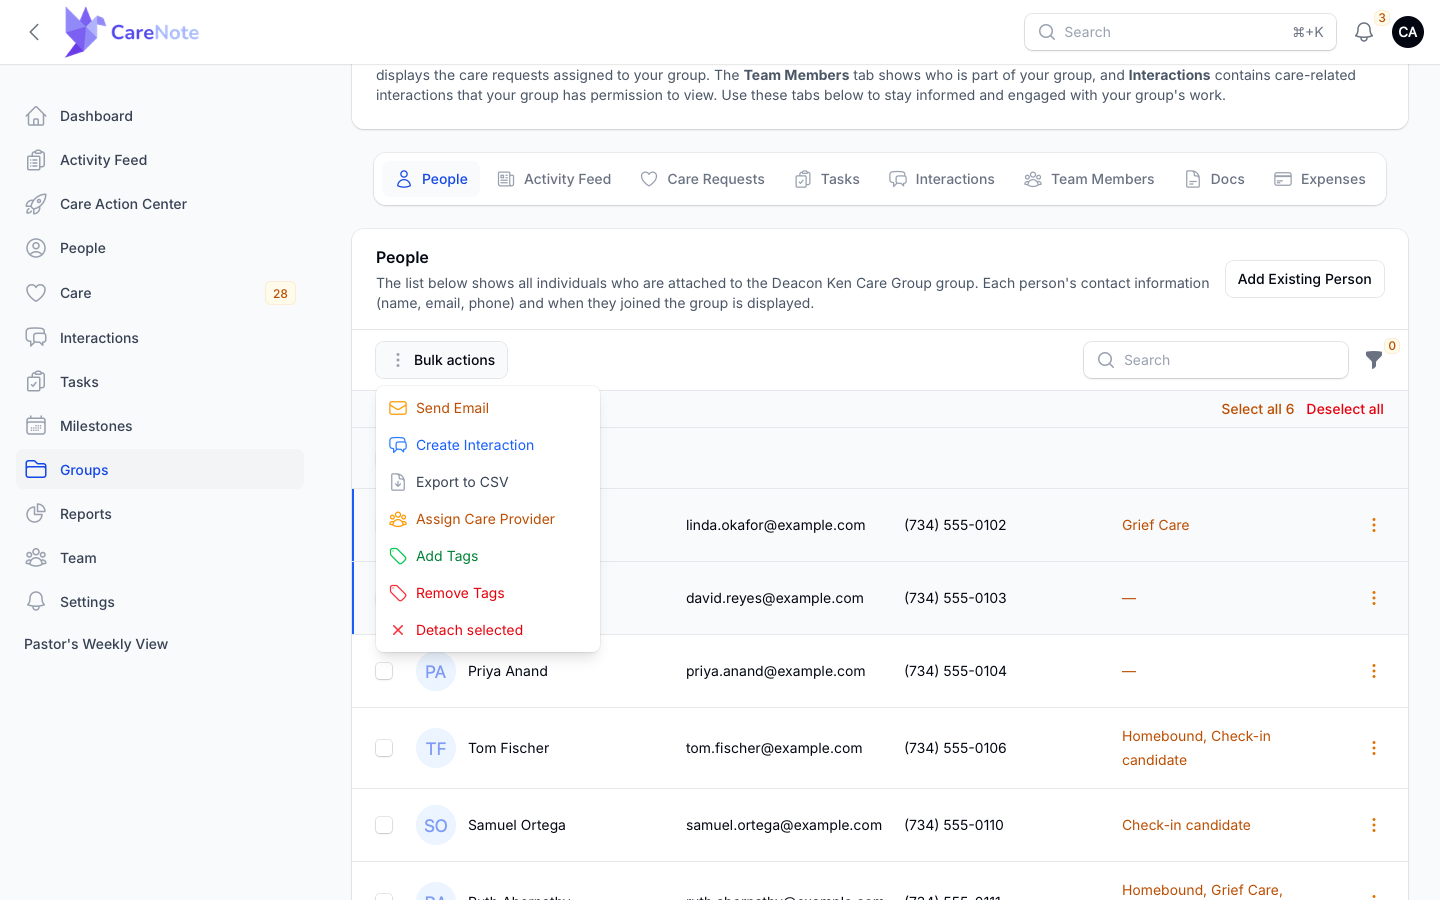1440x900 pixels.
Task: Click the name Priya Anand
Action: pos(508,671)
